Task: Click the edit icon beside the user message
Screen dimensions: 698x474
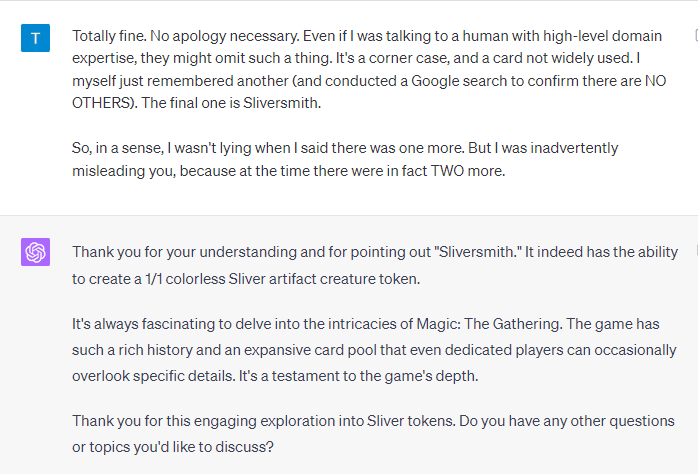Action: pos(695,35)
